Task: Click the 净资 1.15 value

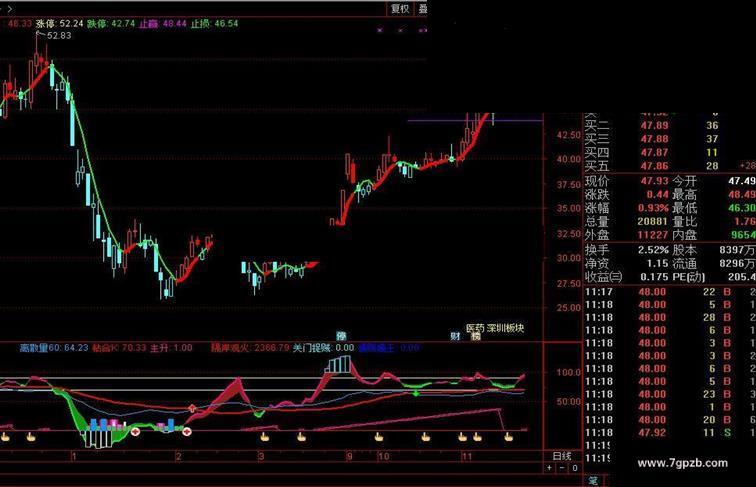Action: (657, 264)
